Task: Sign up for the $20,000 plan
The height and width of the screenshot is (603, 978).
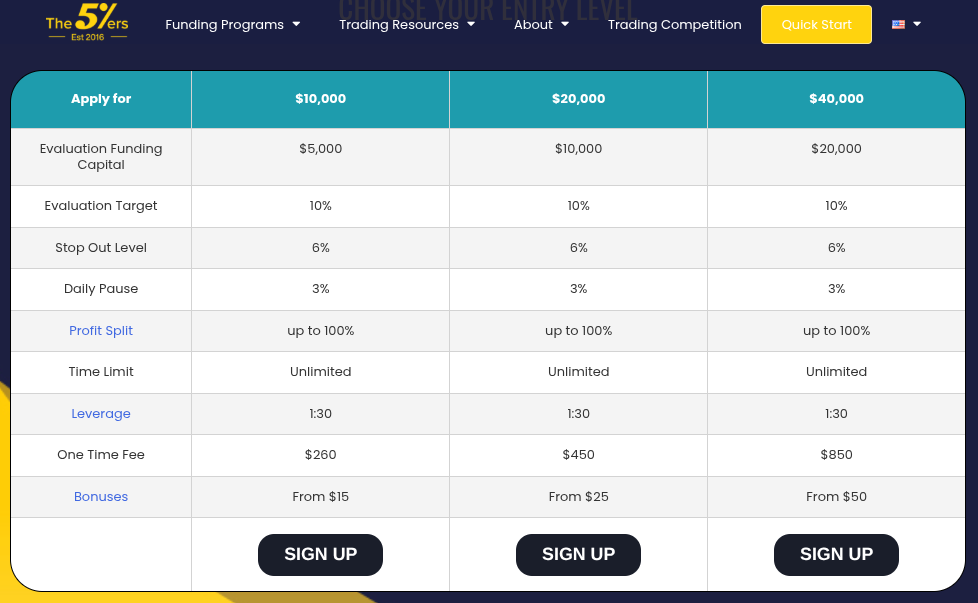Action: (x=578, y=555)
